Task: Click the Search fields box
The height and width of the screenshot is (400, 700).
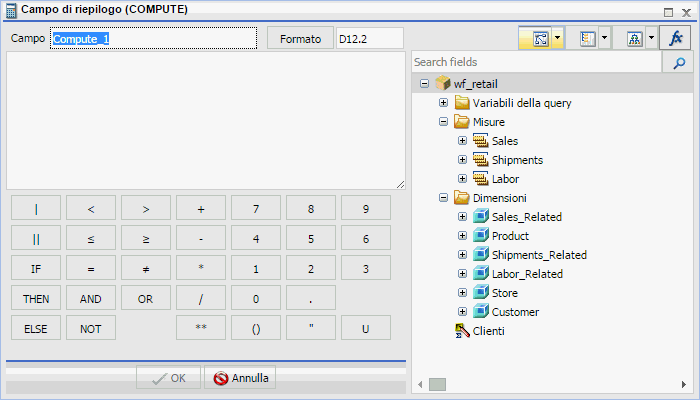Action: pyautogui.click(x=536, y=62)
